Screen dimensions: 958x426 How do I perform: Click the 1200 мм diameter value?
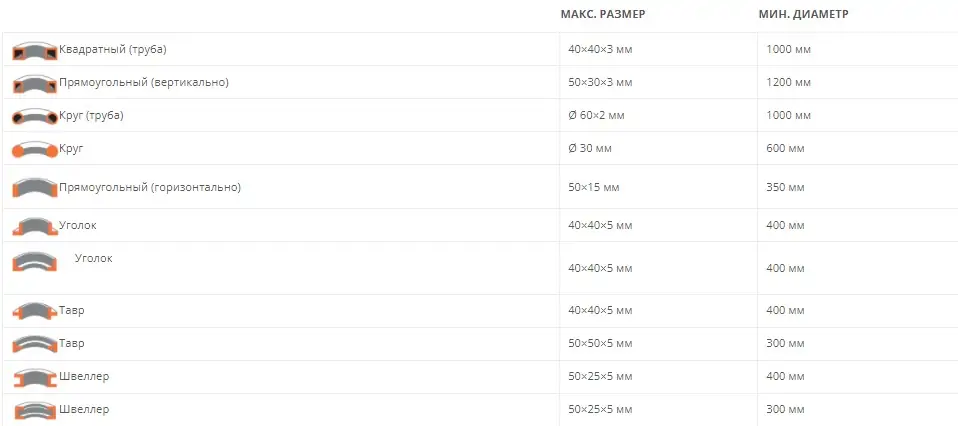click(x=787, y=83)
